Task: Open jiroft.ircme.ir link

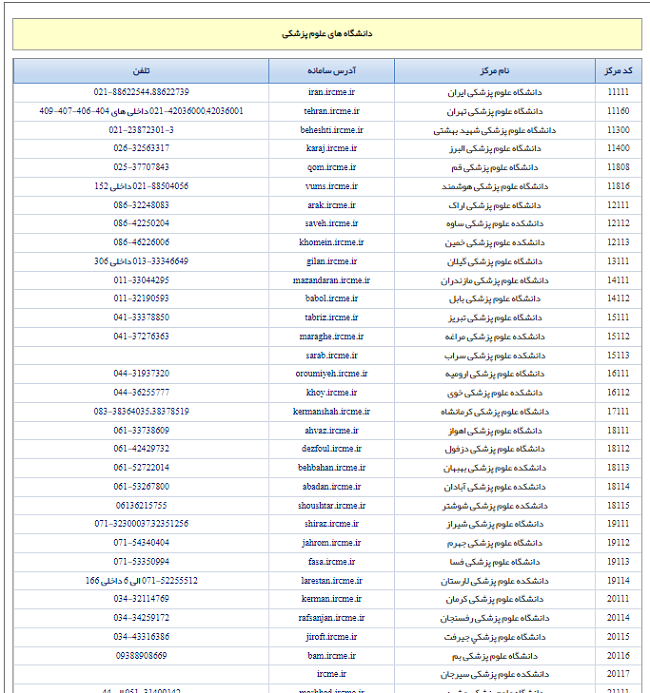Action: coord(331,637)
